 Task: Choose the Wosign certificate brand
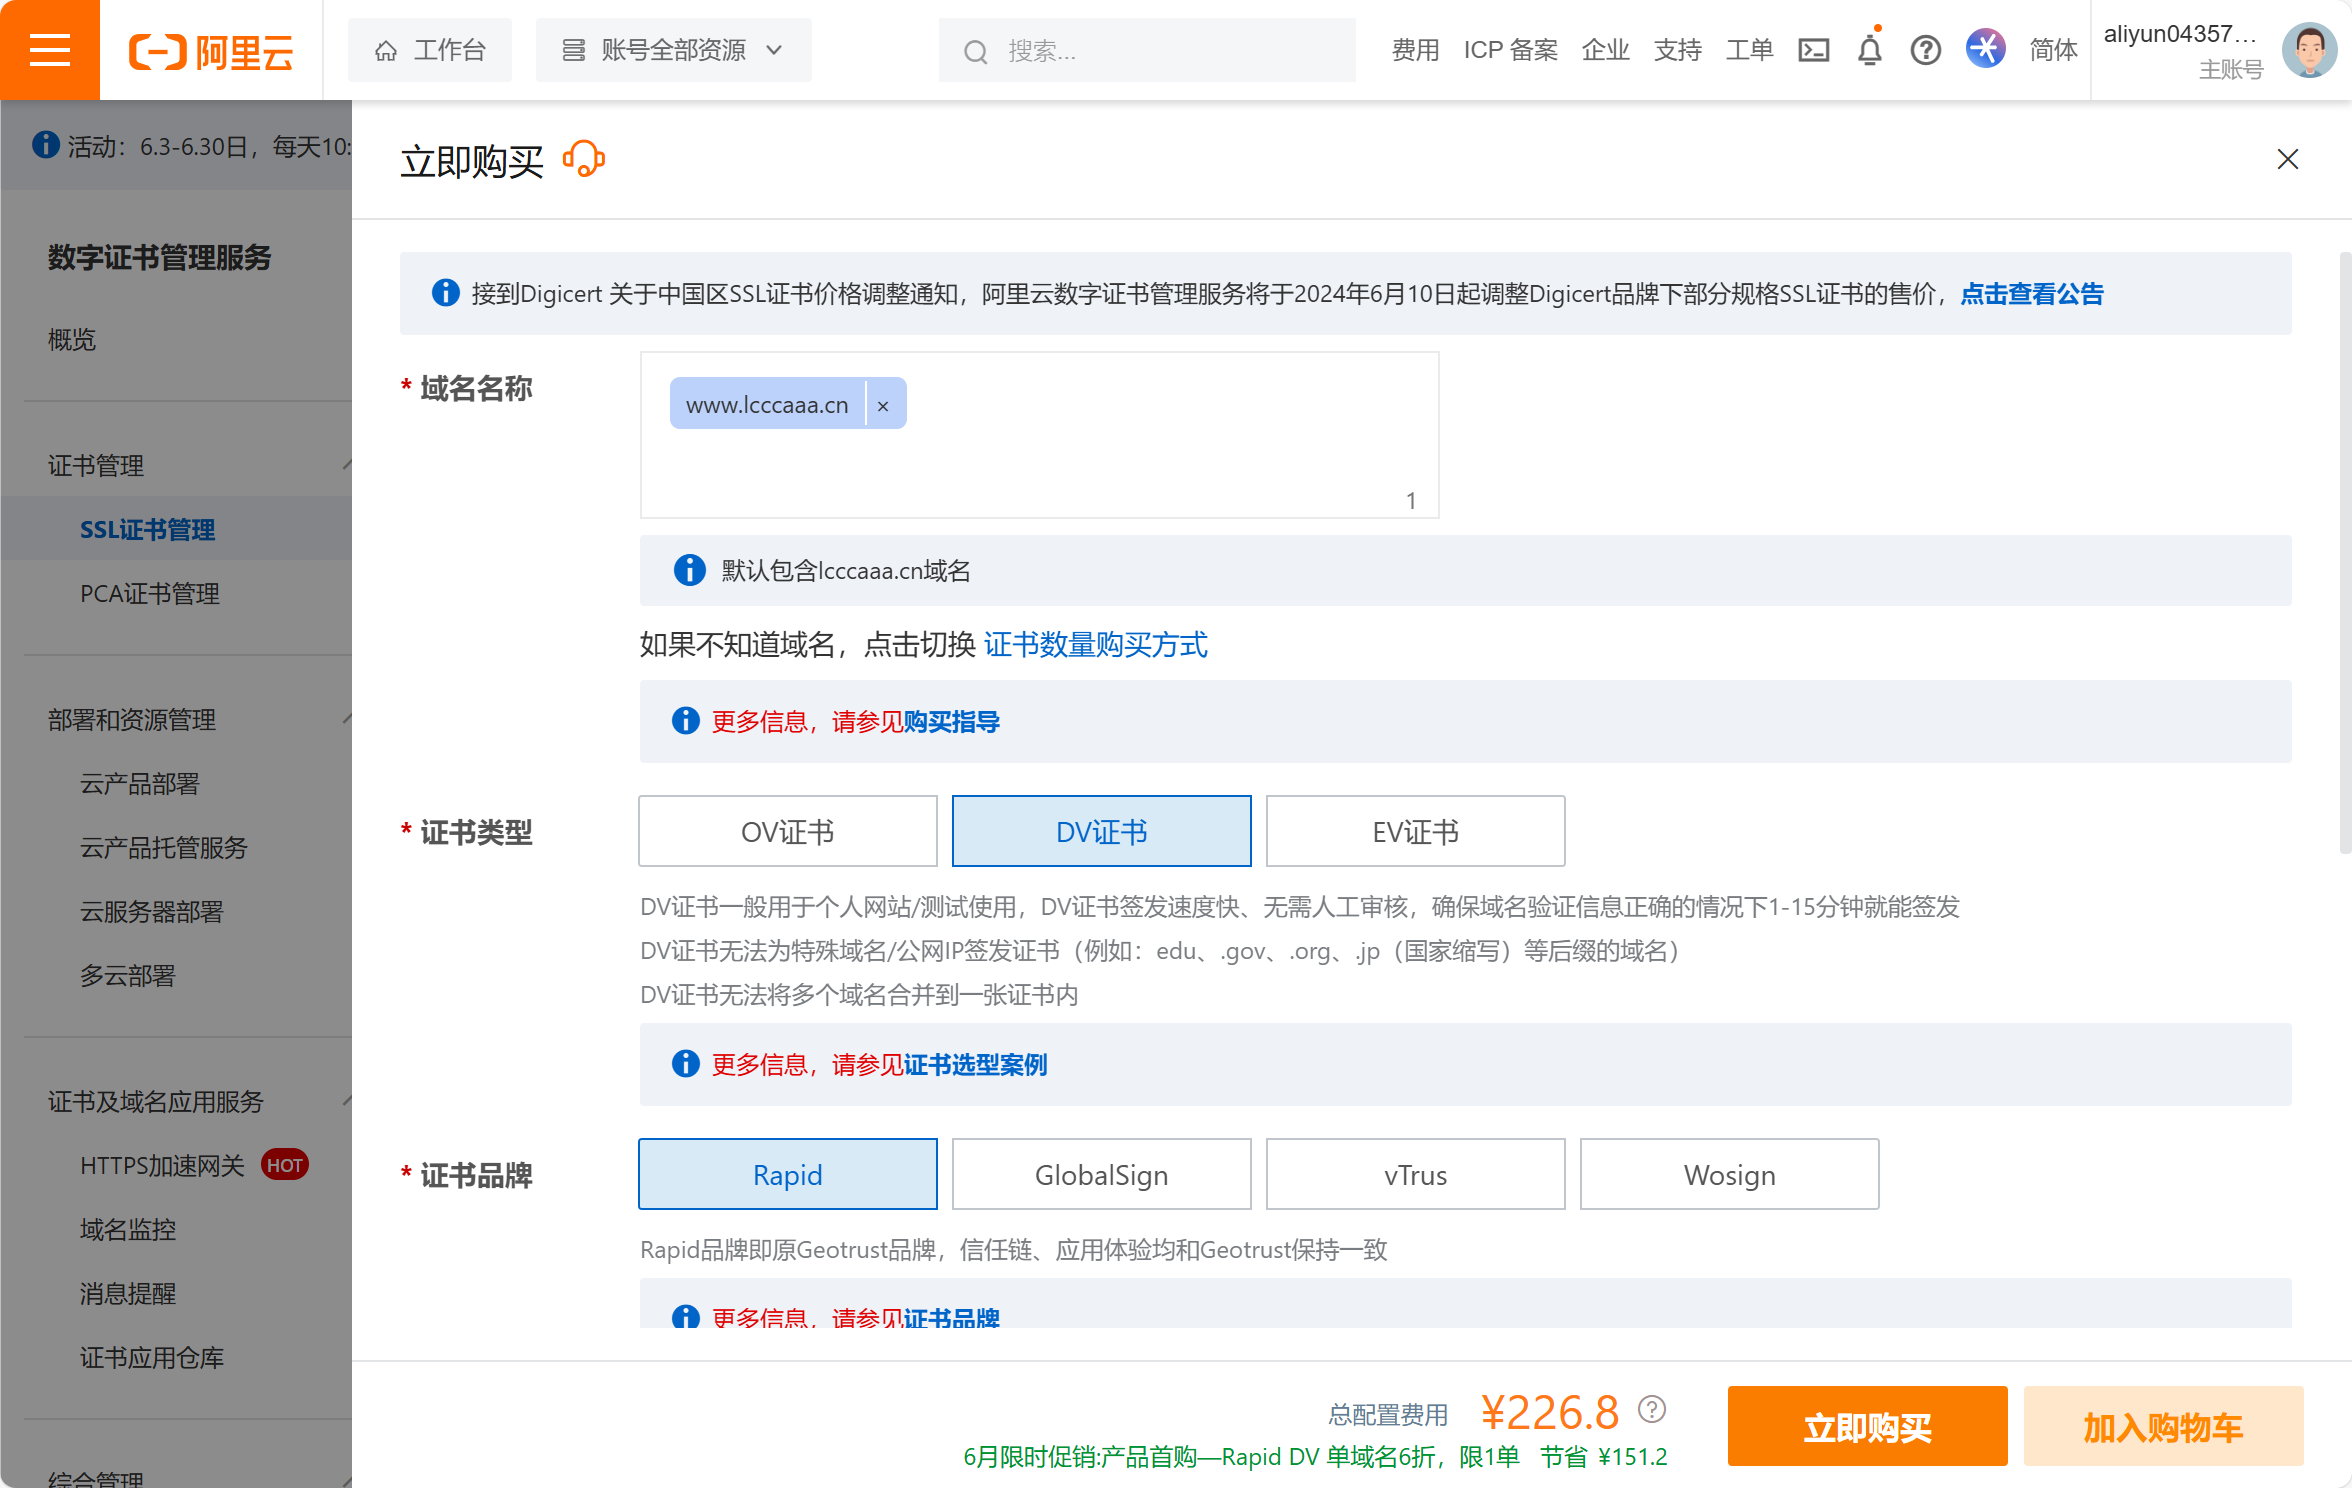[x=1730, y=1174]
